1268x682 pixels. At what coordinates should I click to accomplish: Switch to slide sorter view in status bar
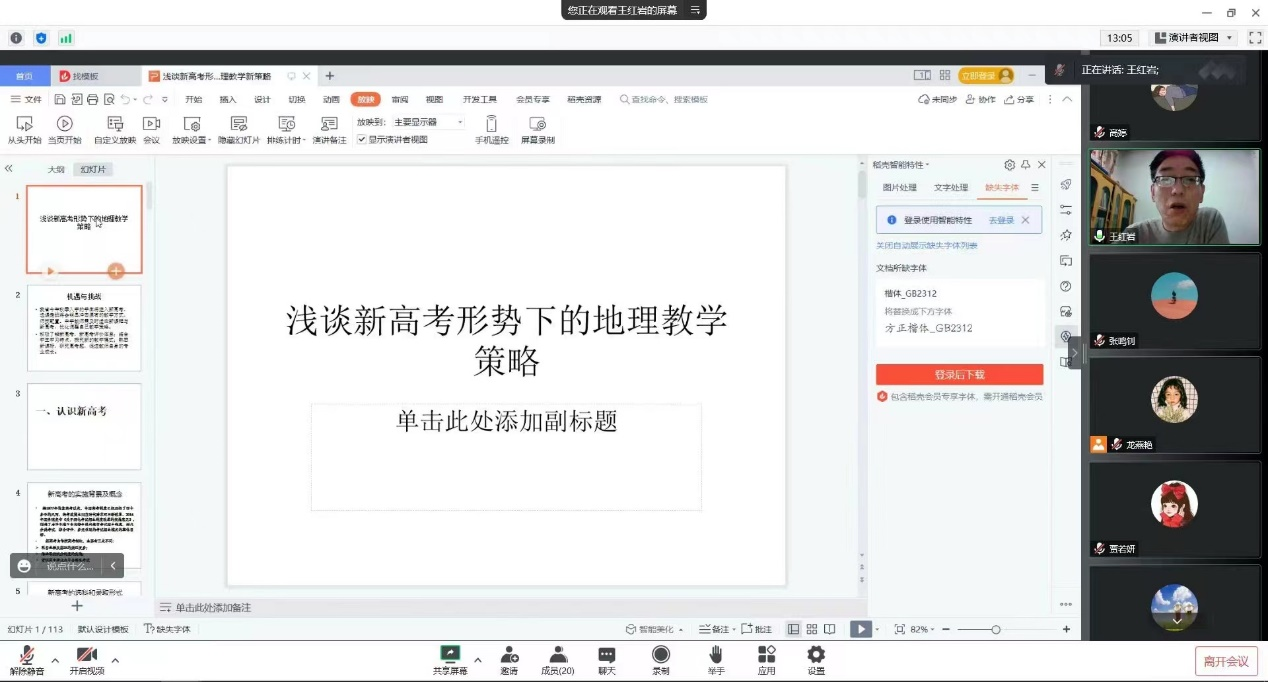coord(812,629)
